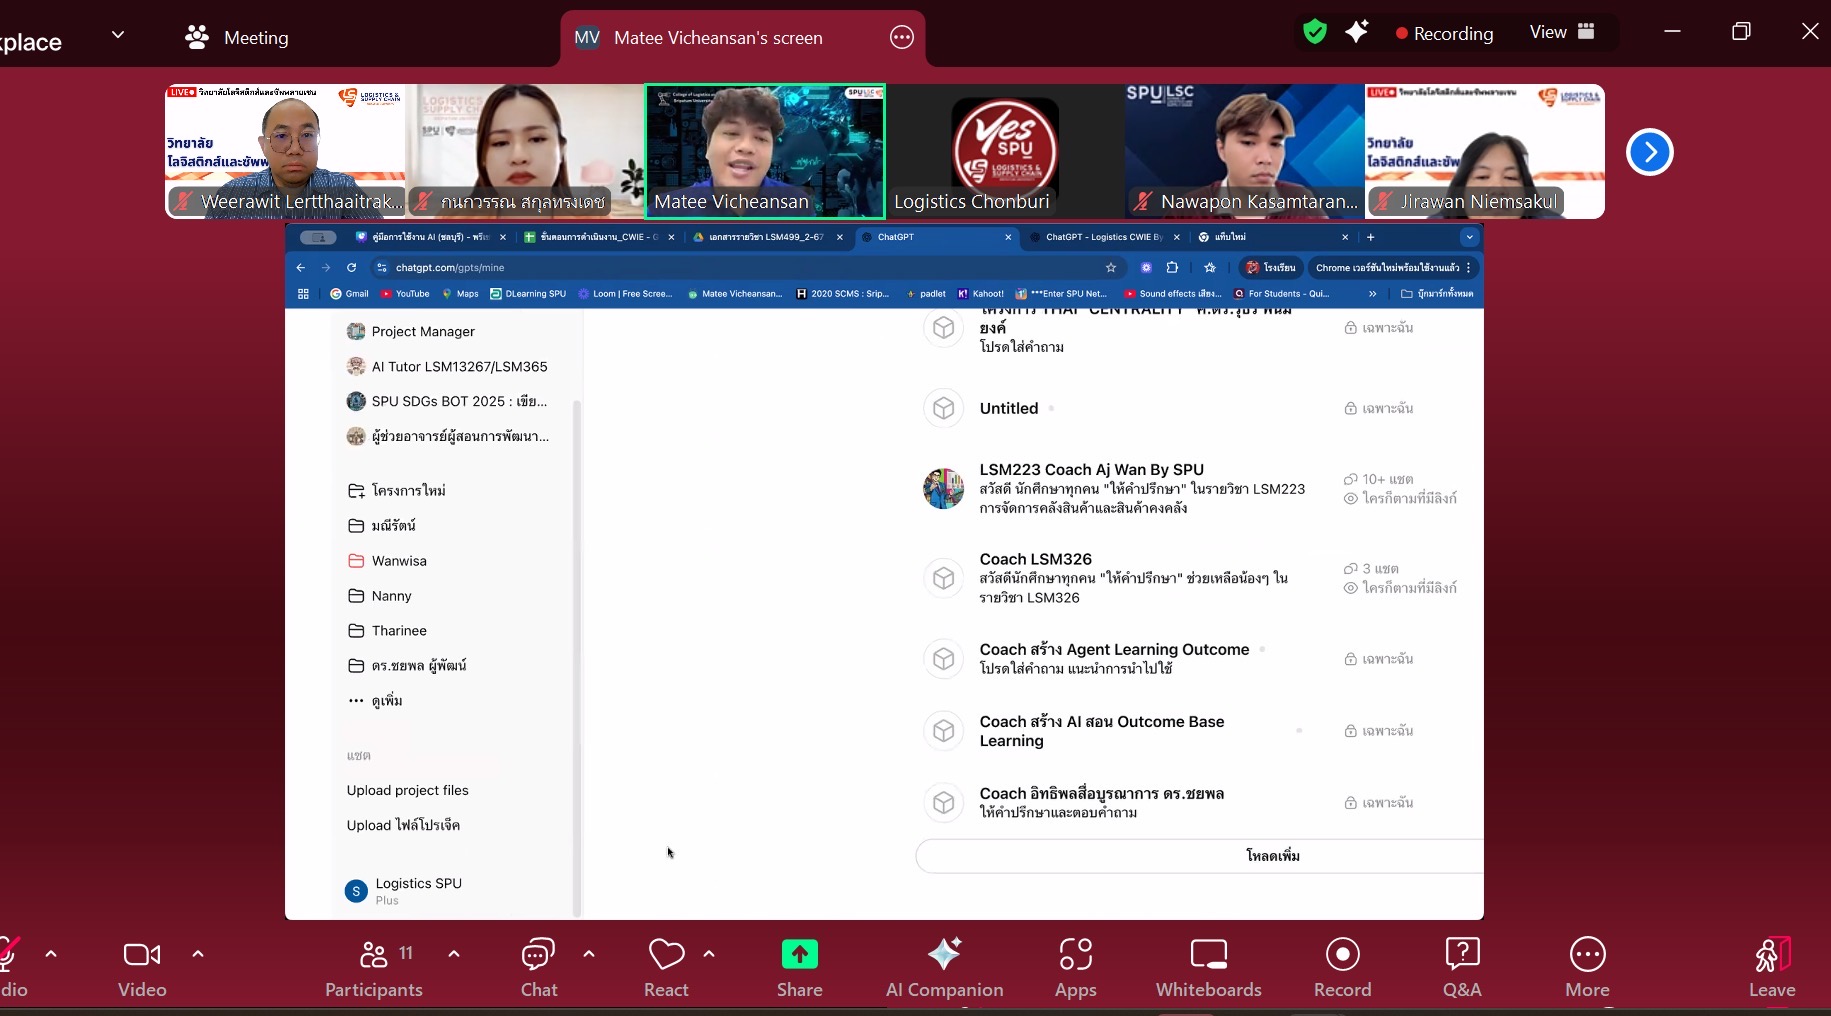Select Project Manager in sidebar
Image resolution: width=1831 pixels, height=1016 pixels.
point(411,331)
